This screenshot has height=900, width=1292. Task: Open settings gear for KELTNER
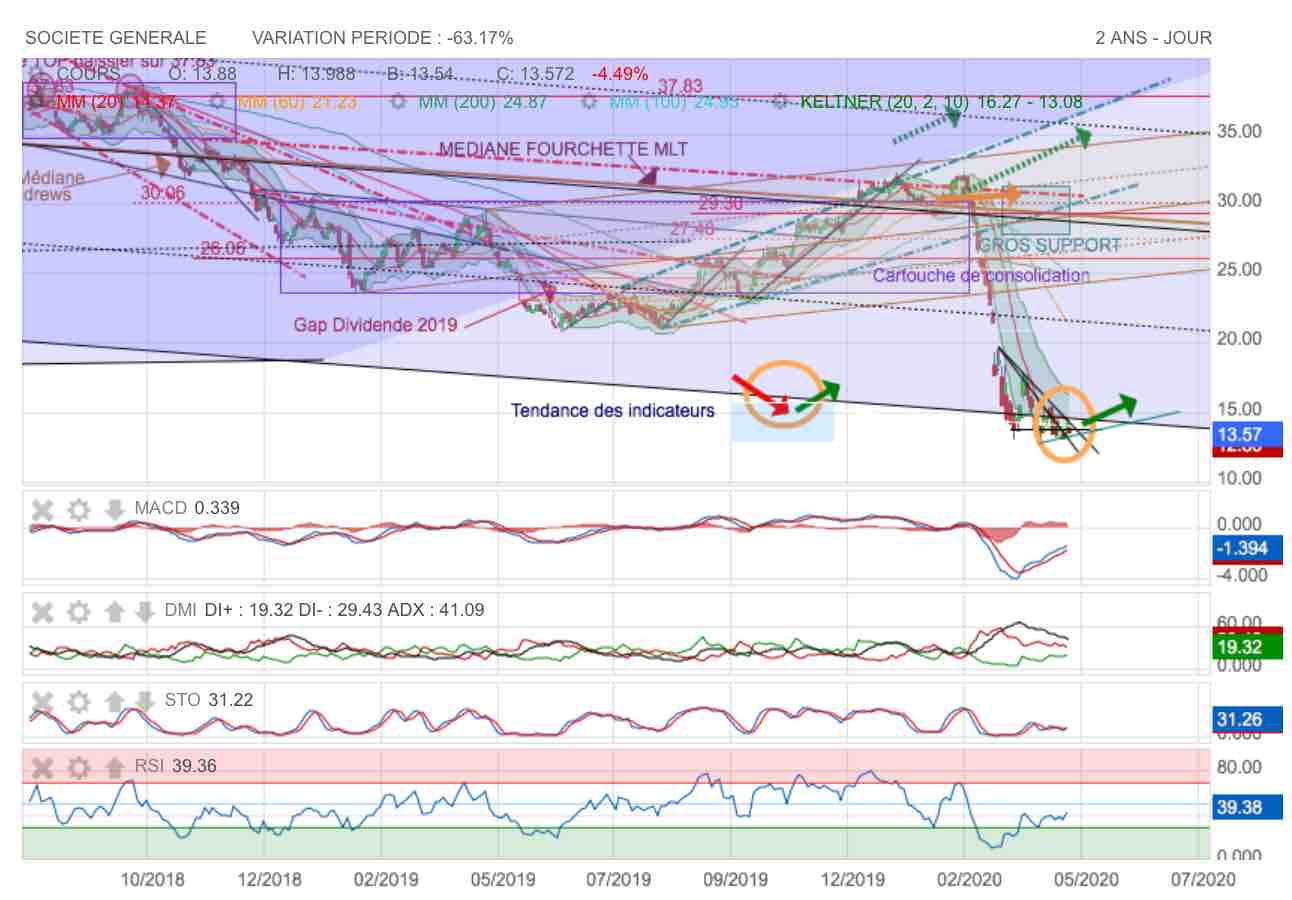(782, 102)
